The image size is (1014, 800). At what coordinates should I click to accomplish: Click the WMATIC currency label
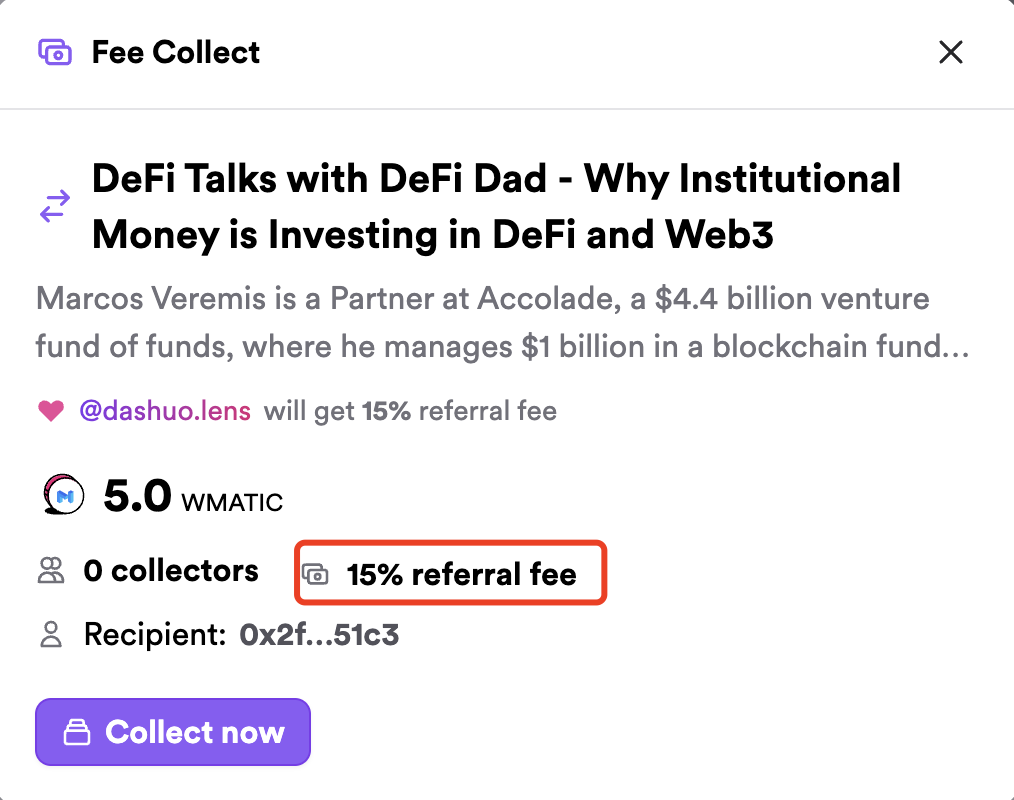click(x=232, y=500)
